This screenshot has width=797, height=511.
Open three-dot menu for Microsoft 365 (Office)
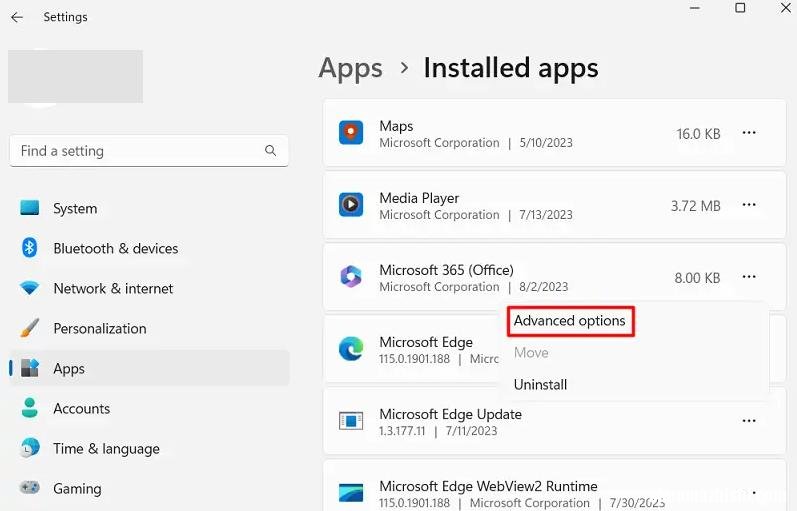[x=749, y=277]
